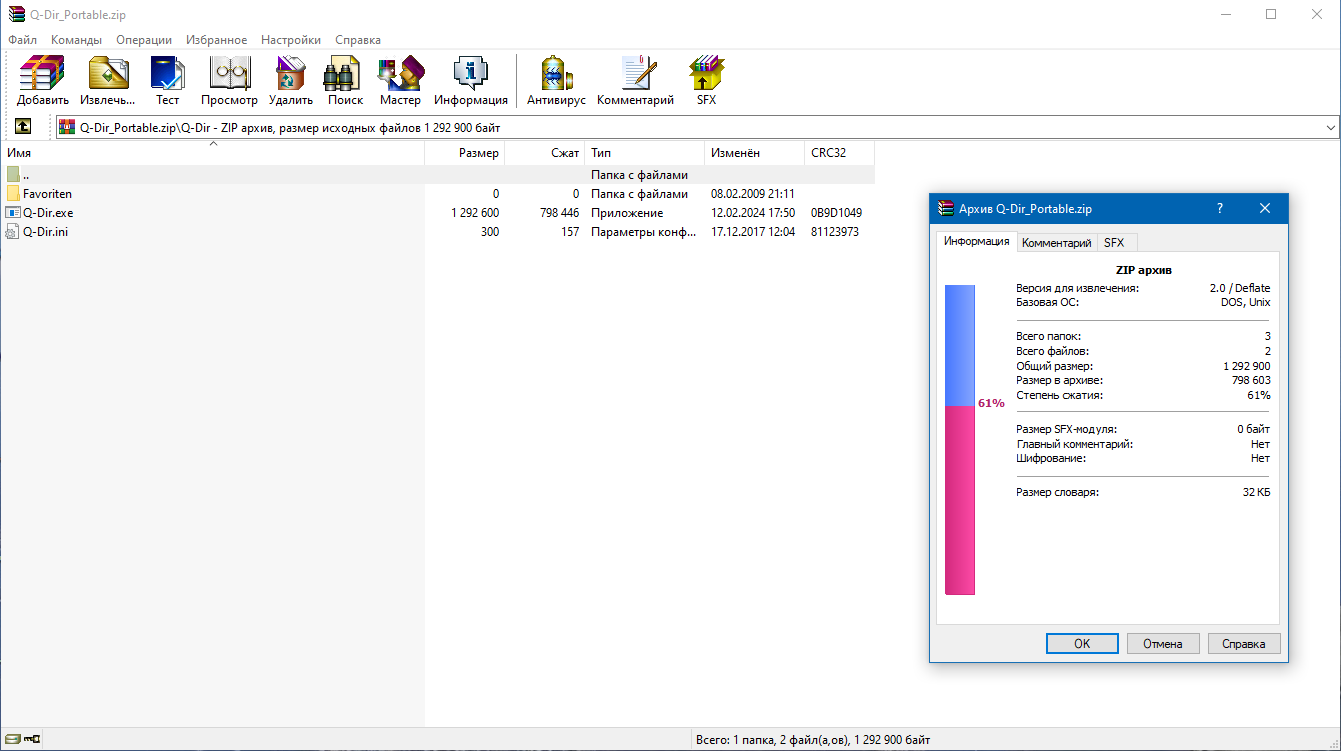The width and height of the screenshot is (1341, 751).
Task: Click date 12.02.2024 17:50
Action: point(753,213)
